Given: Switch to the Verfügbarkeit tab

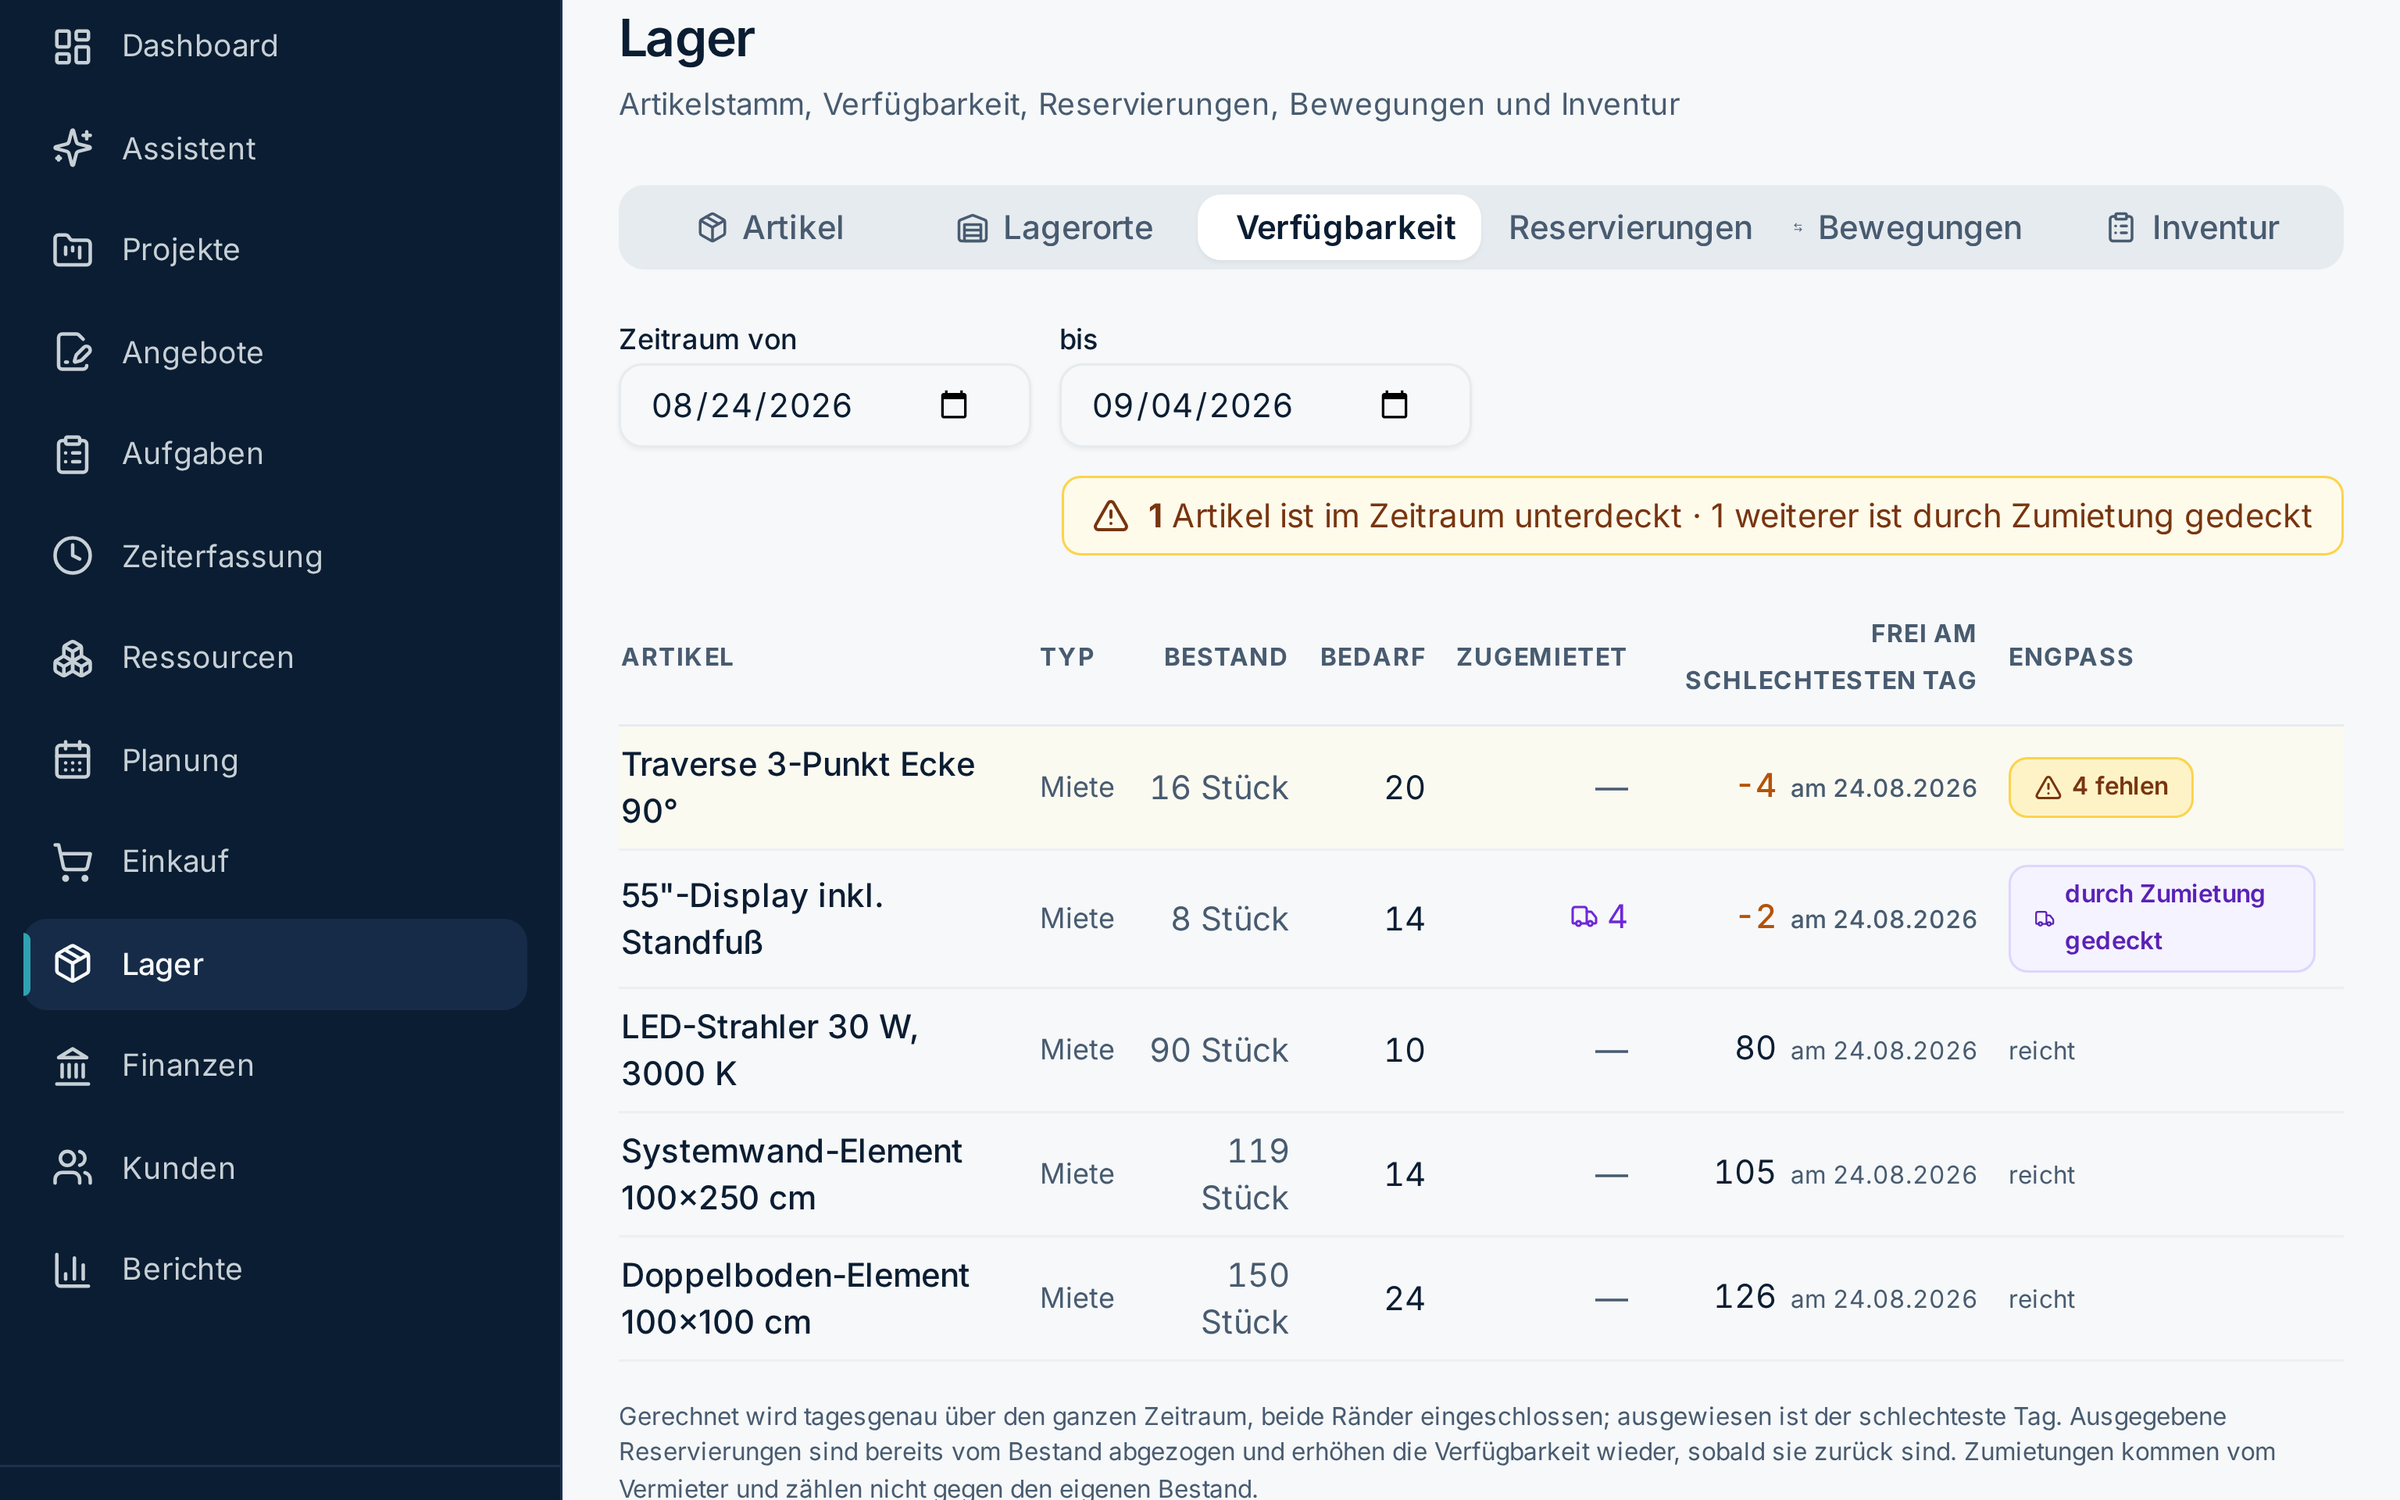Looking at the screenshot, I should [x=1339, y=228].
